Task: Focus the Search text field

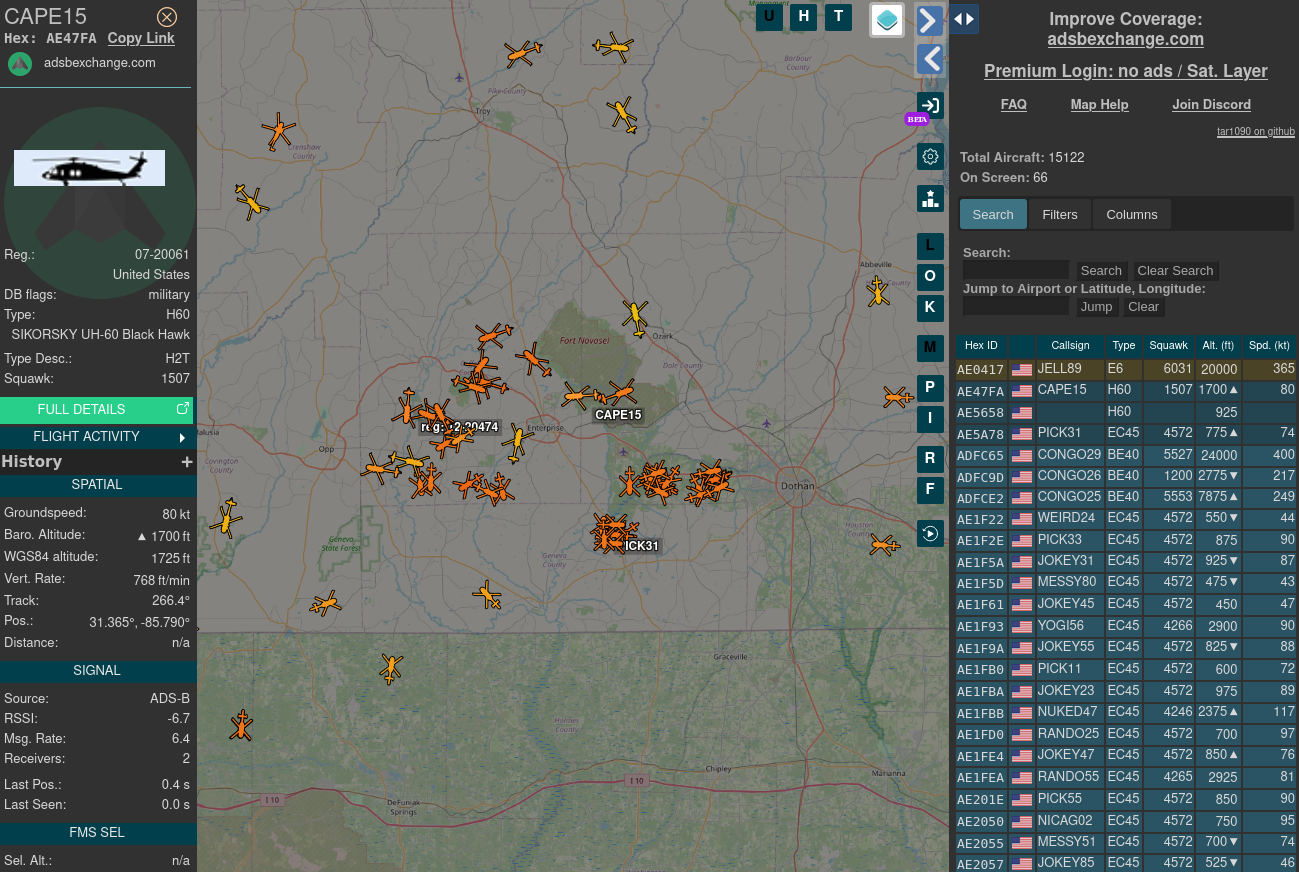Action: 1016,270
